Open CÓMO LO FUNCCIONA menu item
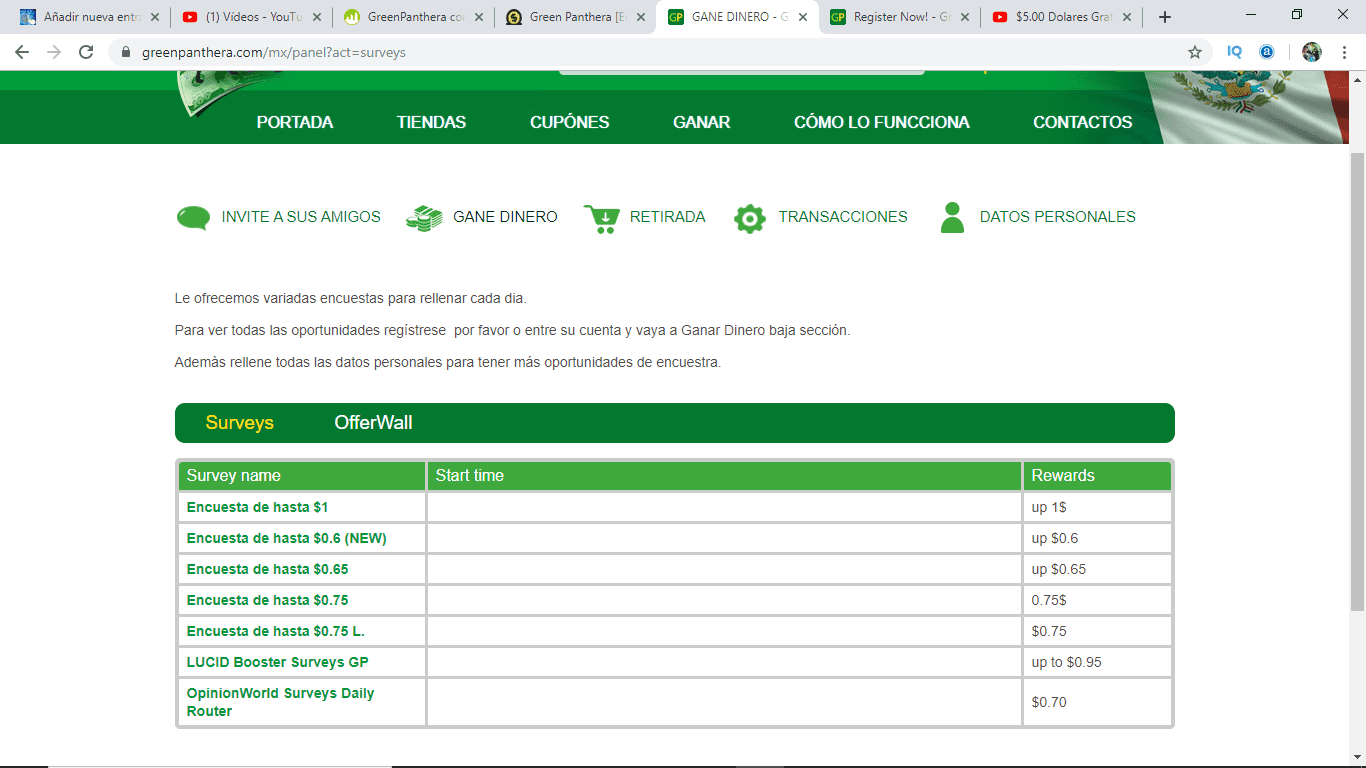 coord(882,122)
